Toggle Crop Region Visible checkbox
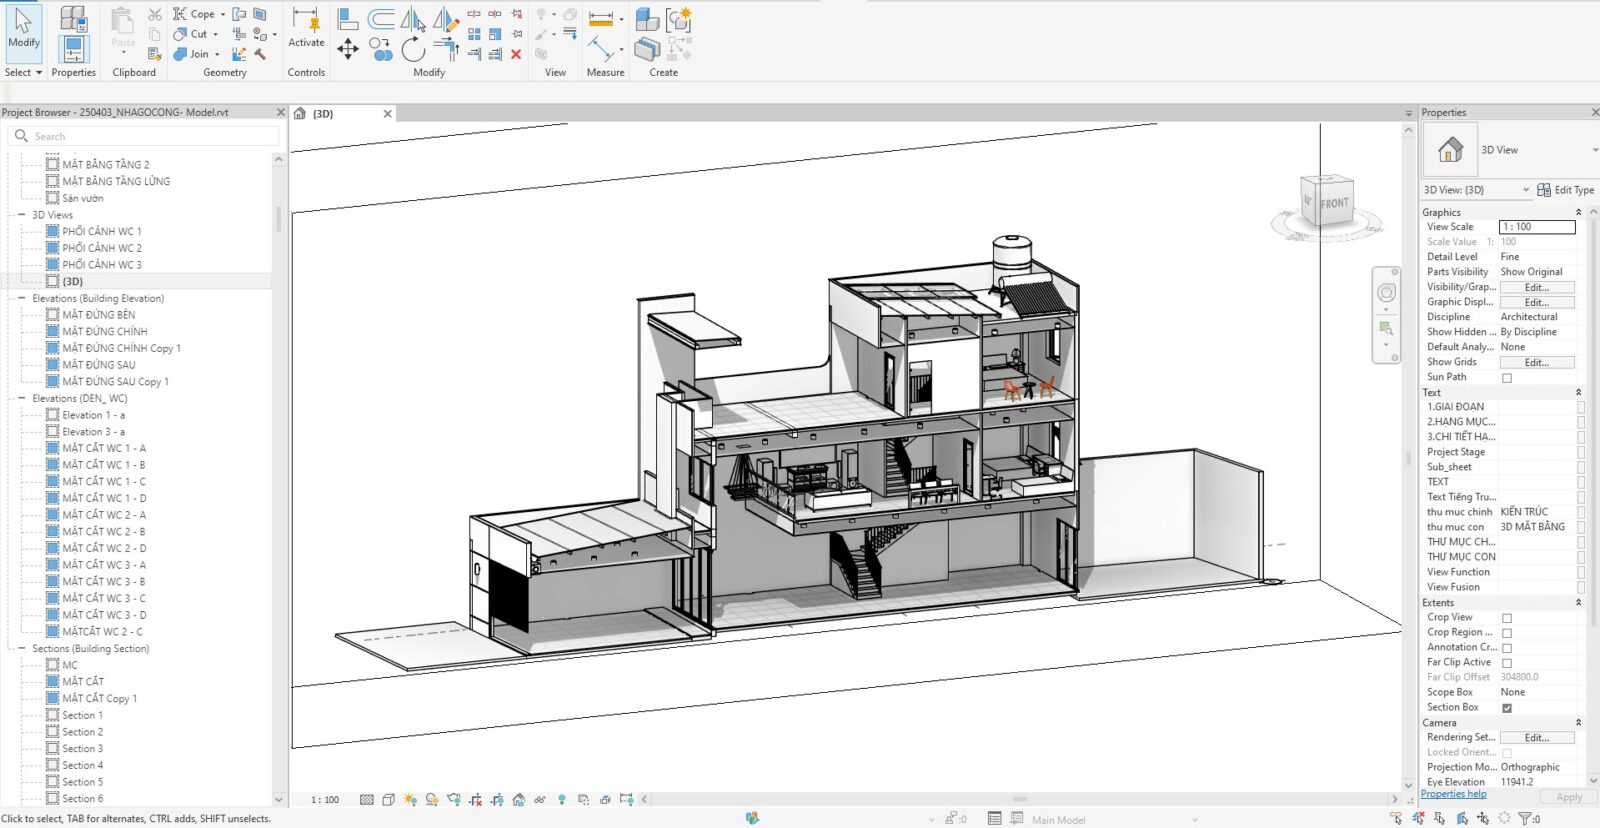The width and height of the screenshot is (1600, 828). click(1507, 633)
